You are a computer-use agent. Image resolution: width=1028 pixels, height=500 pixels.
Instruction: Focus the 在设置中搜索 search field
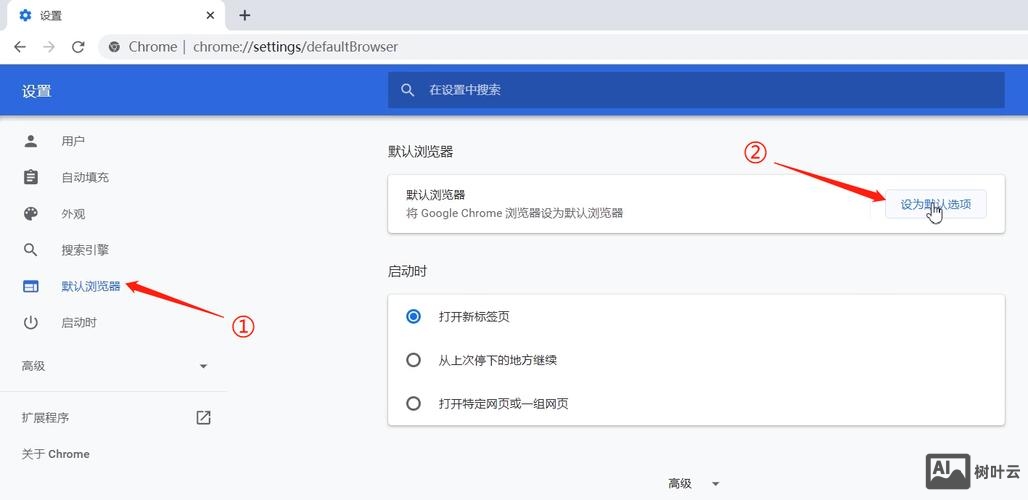click(696, 90)
